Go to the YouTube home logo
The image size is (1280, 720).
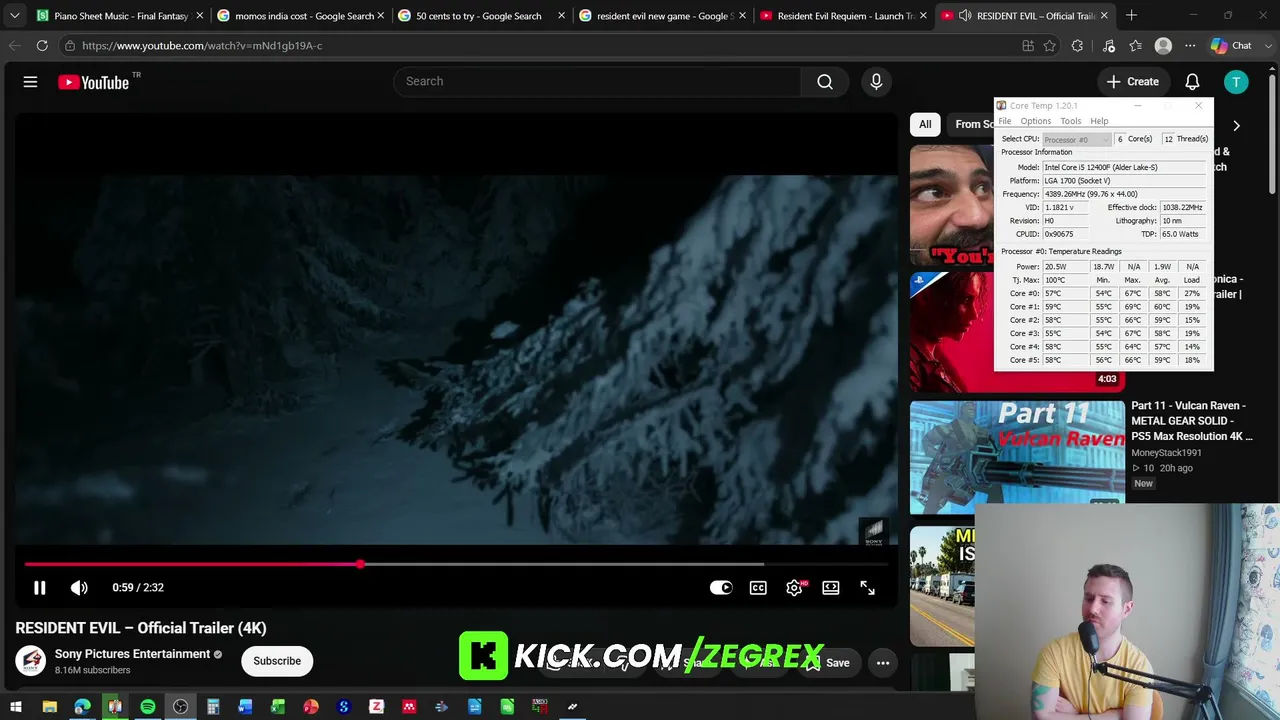point(94,82)
